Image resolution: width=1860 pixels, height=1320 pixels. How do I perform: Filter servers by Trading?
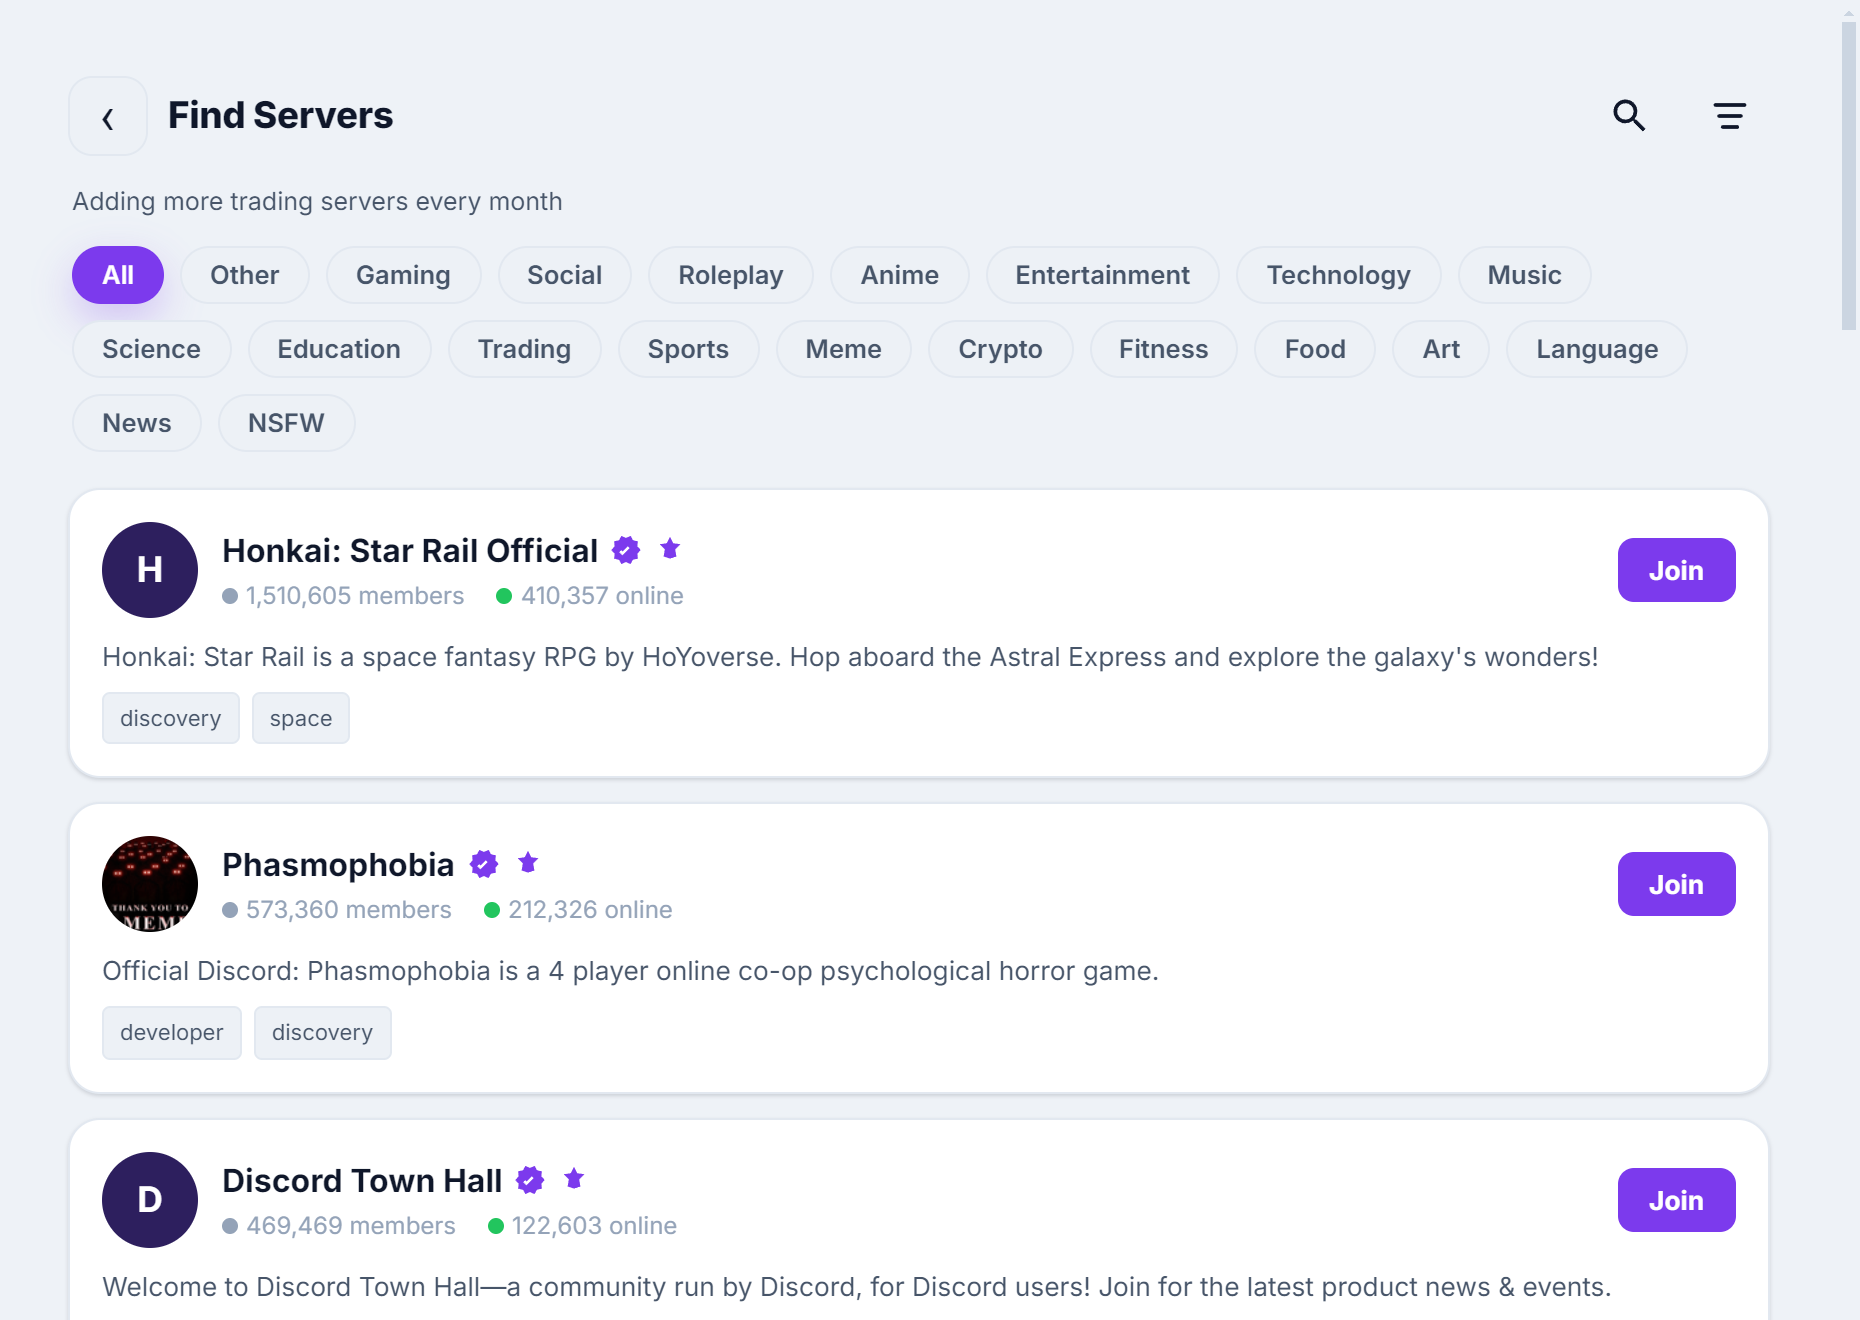point(525,349)
